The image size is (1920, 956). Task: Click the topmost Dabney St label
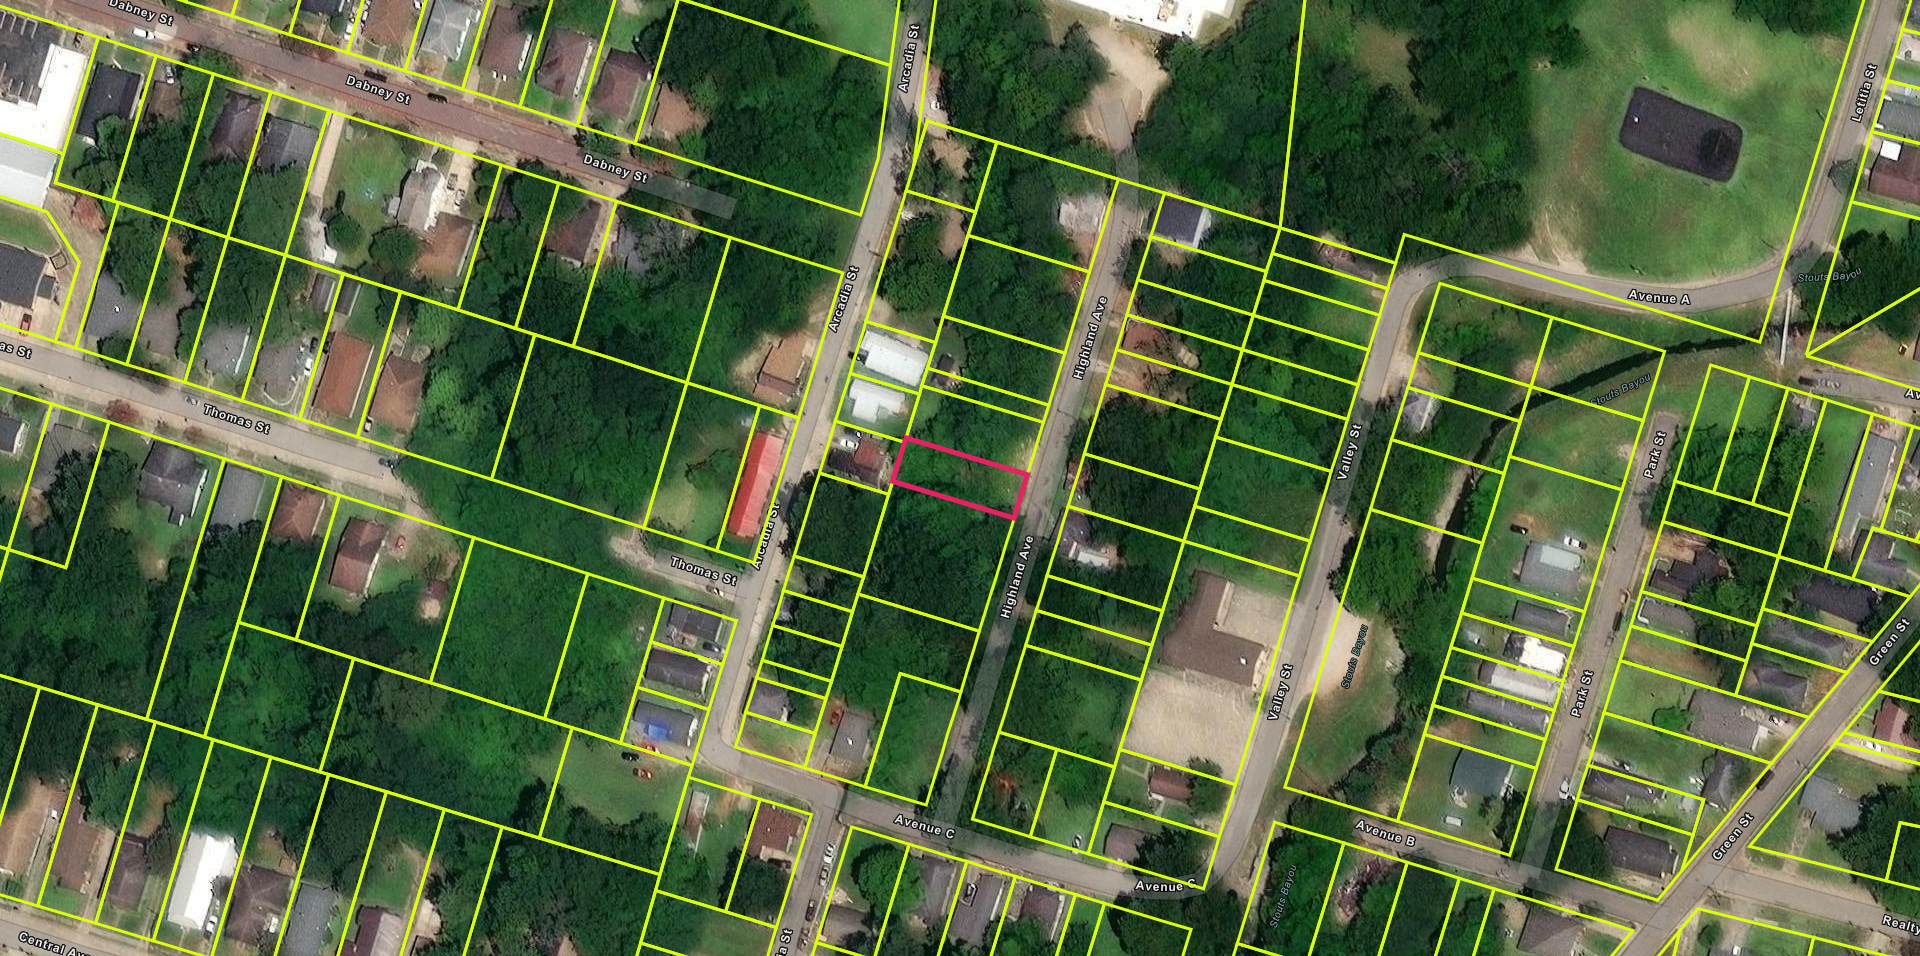141,11
